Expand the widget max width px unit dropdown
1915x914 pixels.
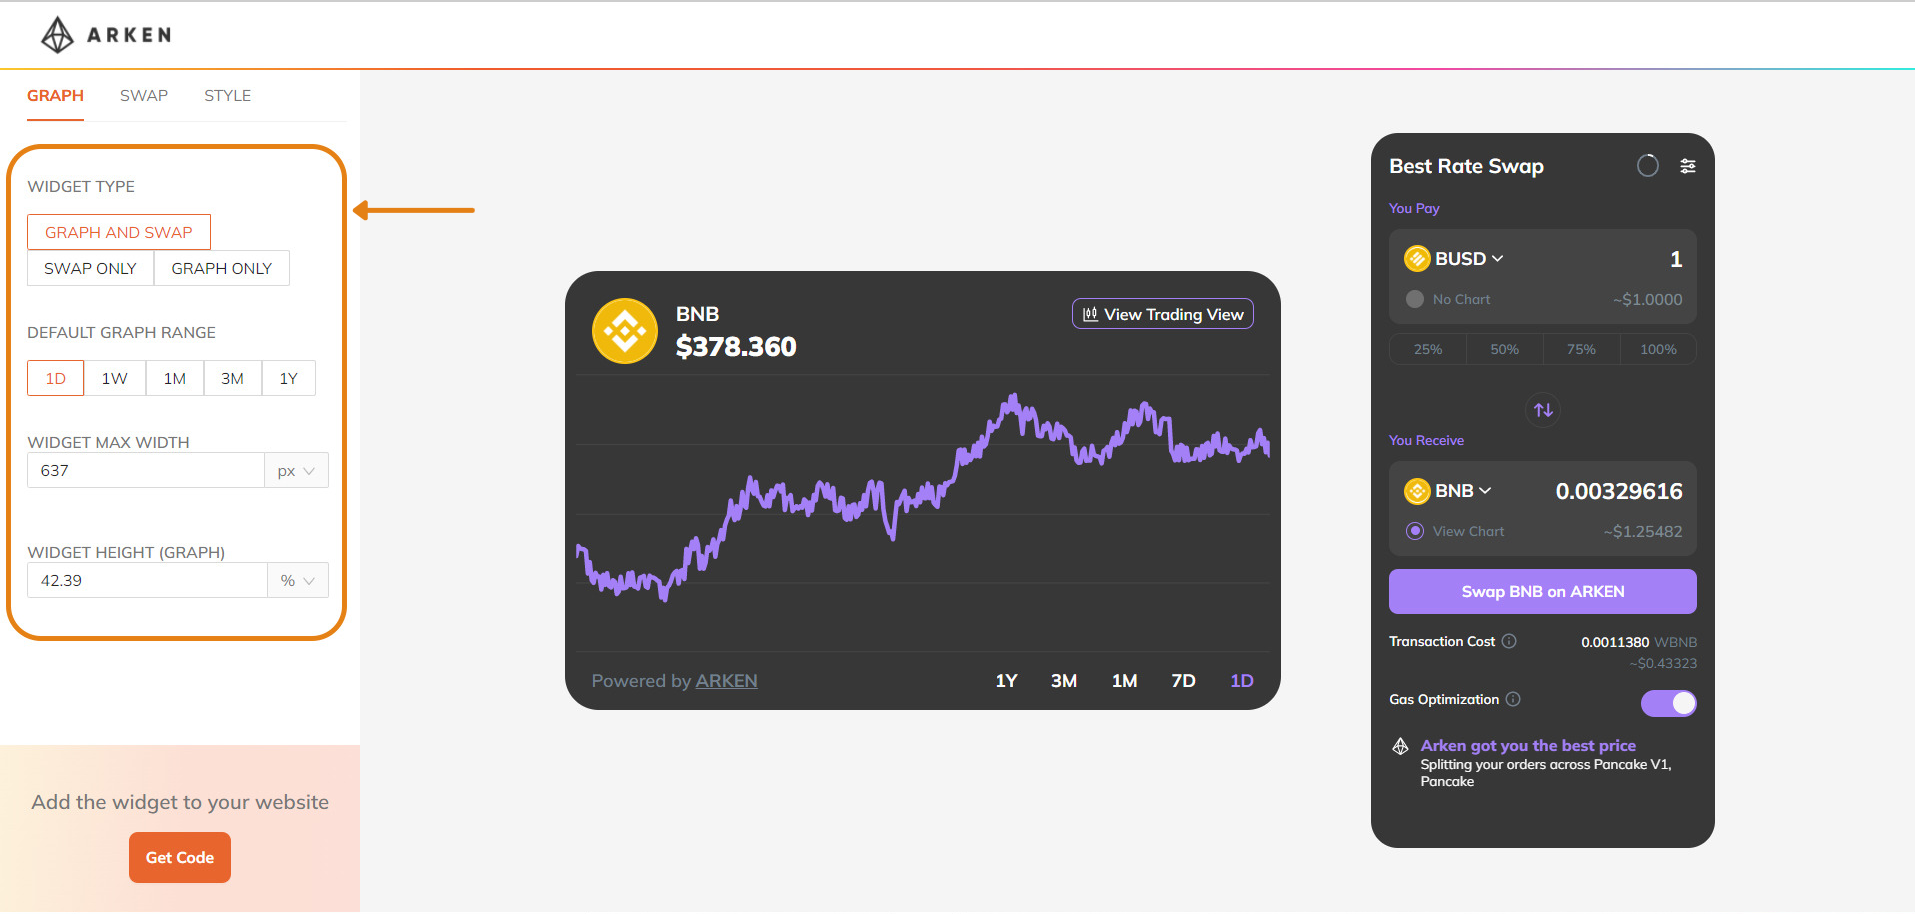296,471
